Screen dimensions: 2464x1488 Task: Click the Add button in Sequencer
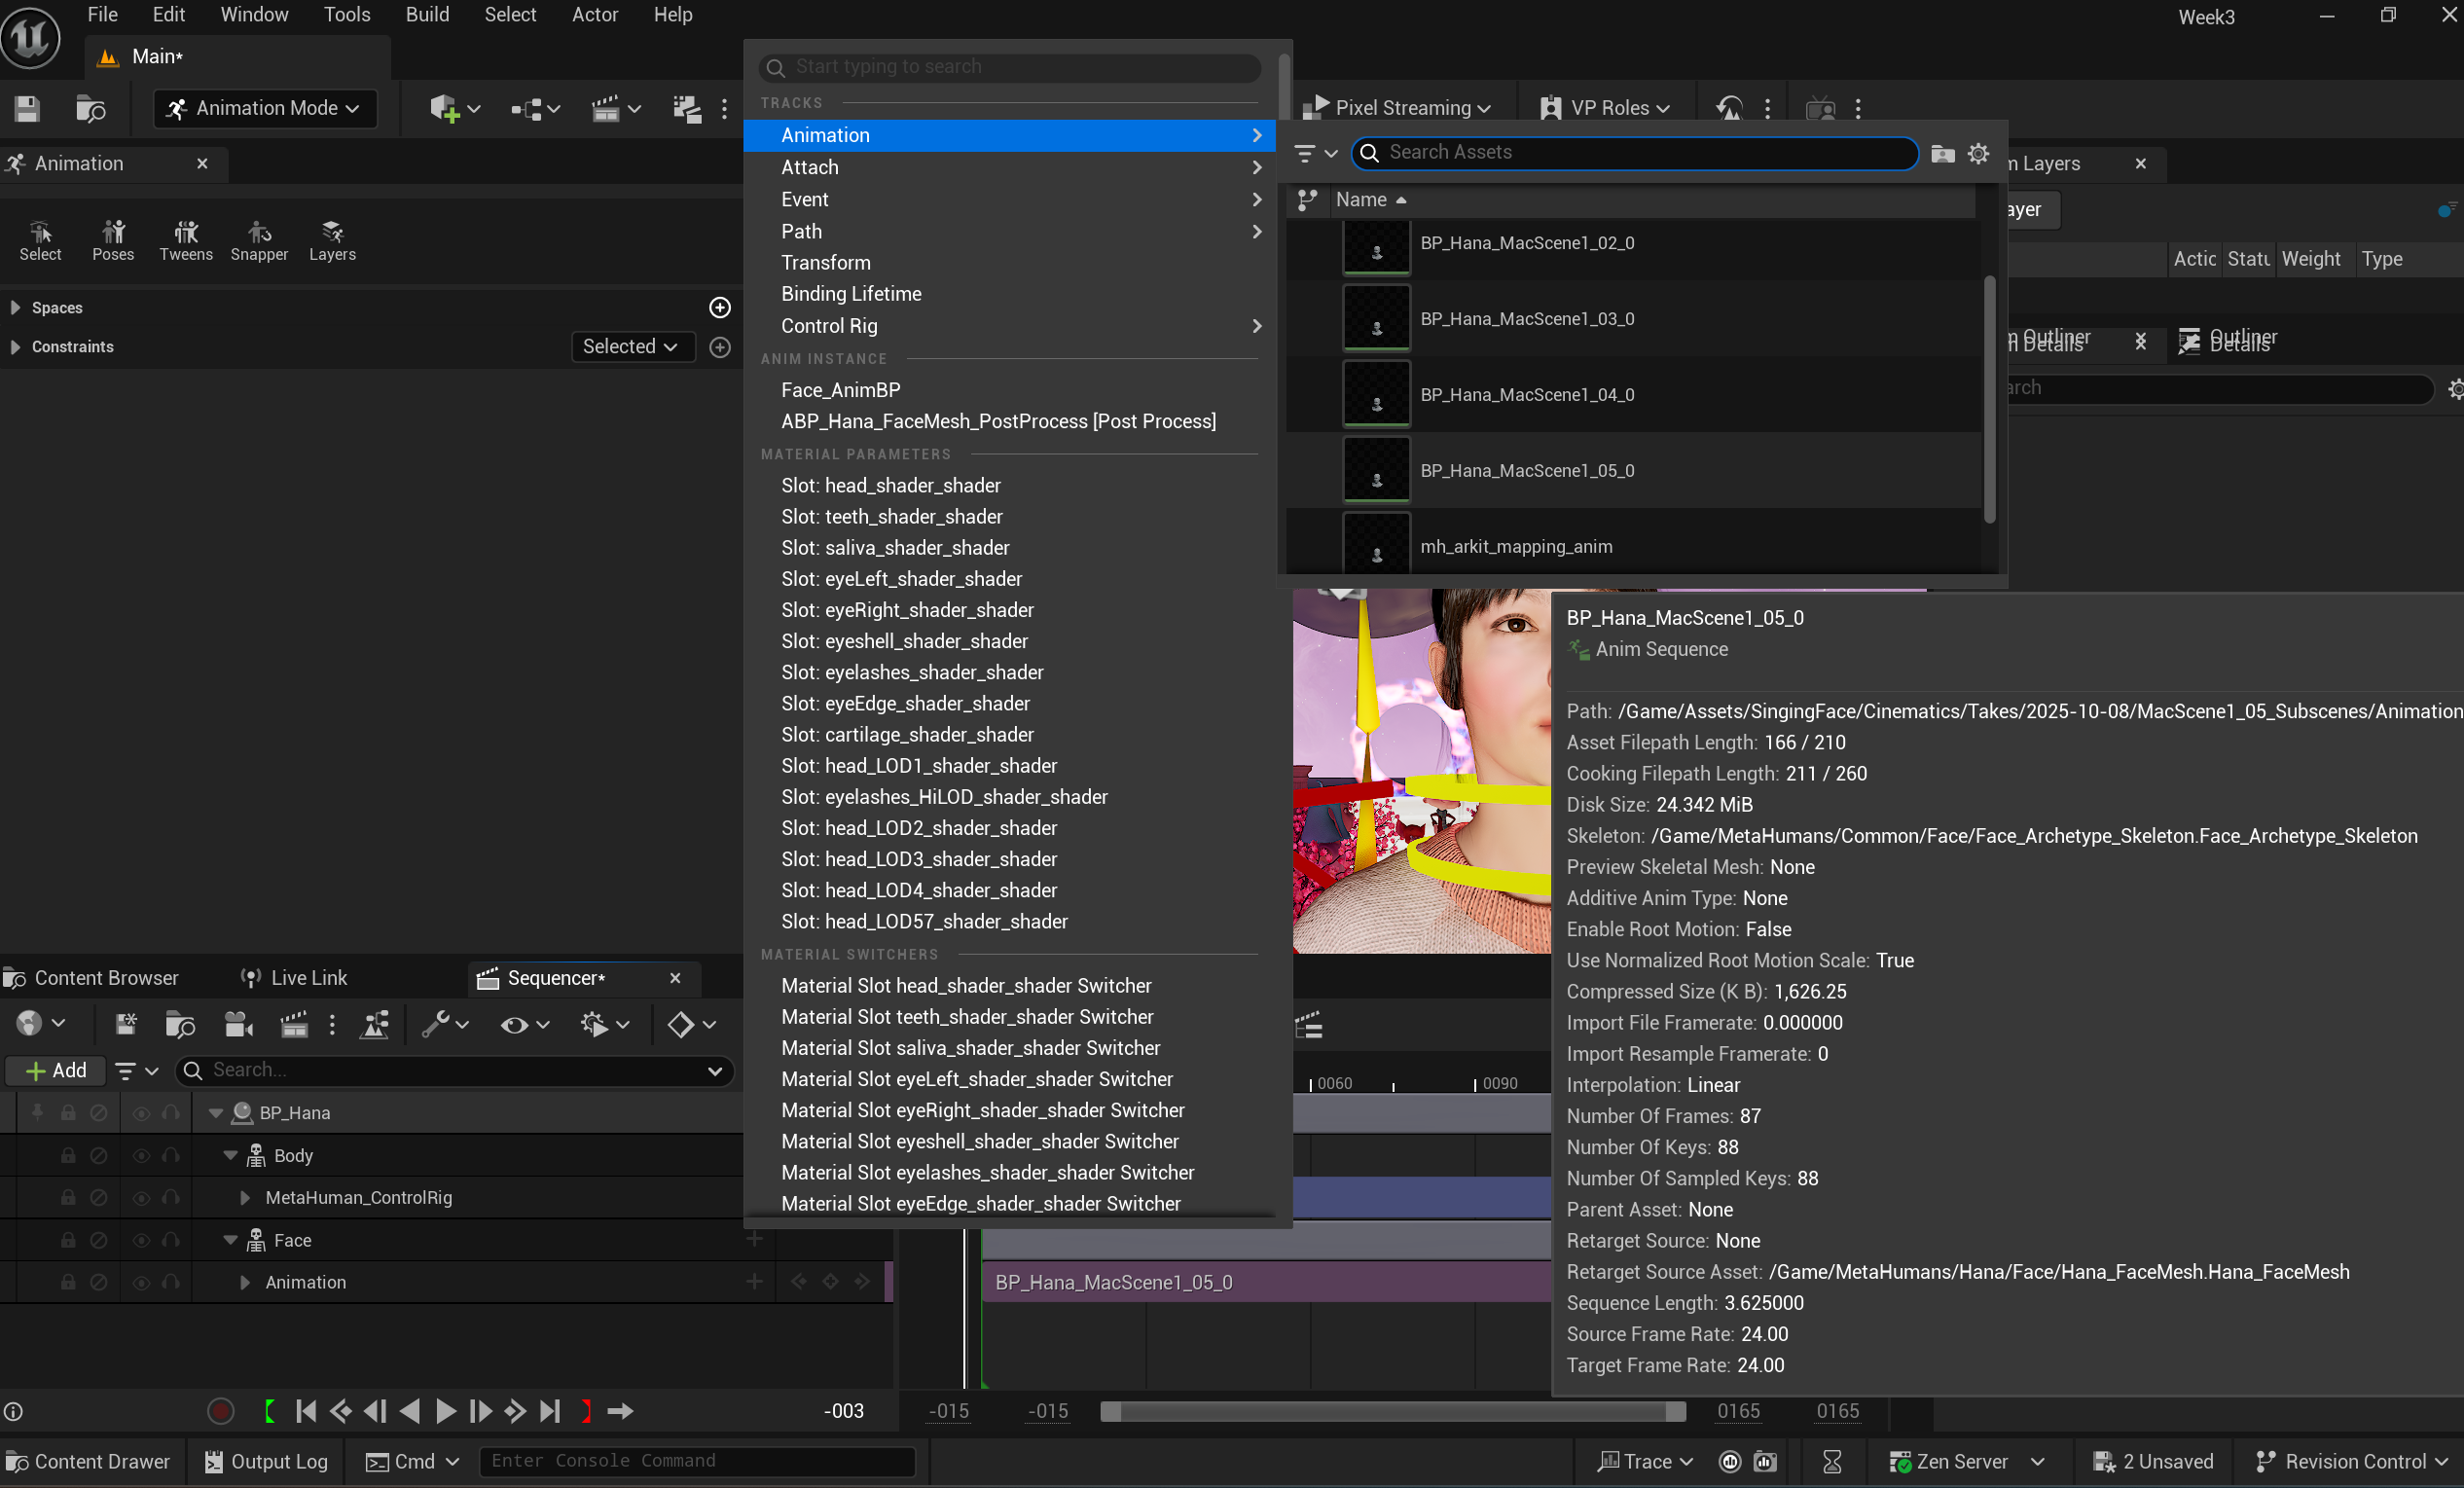pos(54,1070)
